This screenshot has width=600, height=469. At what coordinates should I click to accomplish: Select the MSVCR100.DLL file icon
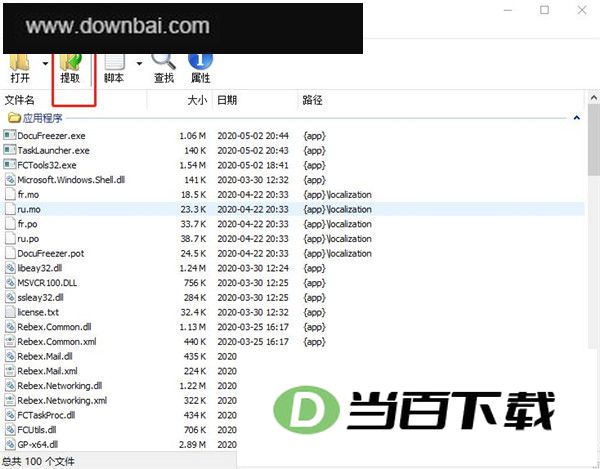[x=10, y=282]
